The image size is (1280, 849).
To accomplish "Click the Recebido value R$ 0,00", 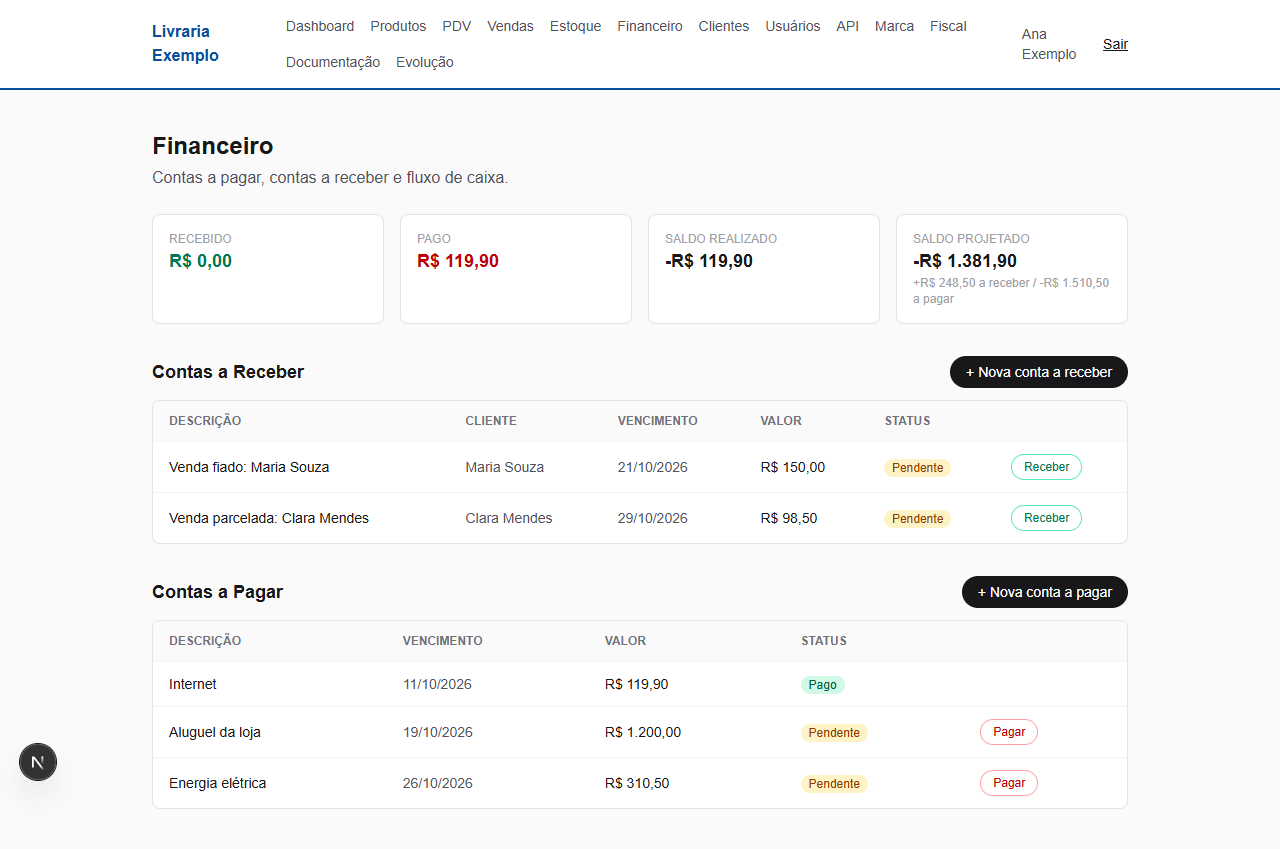I will [200, 261].
